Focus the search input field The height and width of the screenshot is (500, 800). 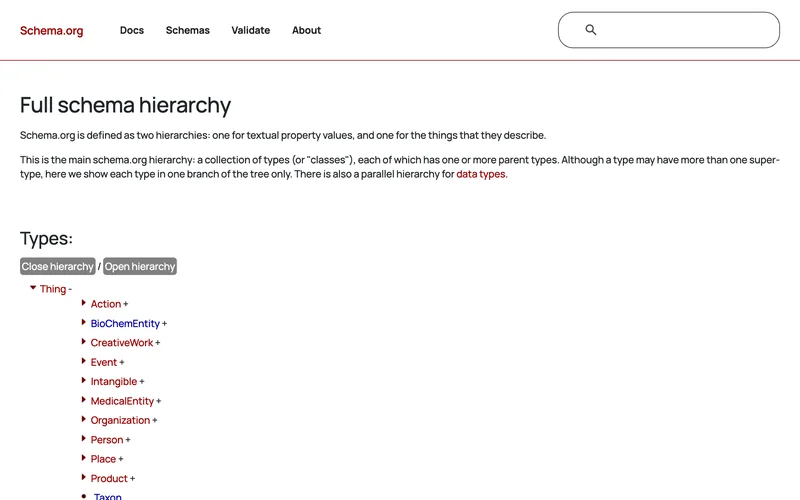[668, 30]
